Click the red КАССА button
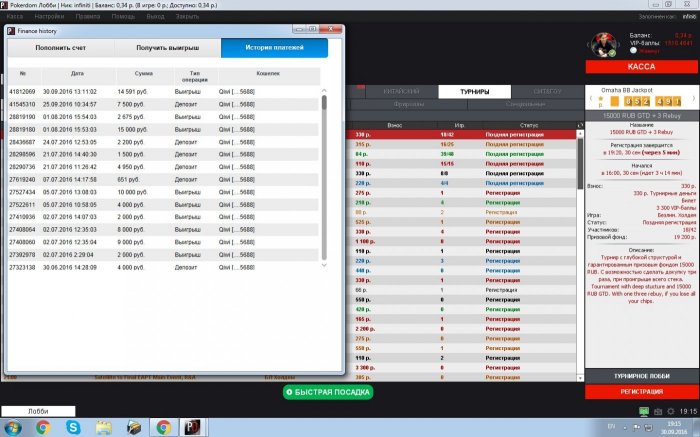 (x=642, y=67)
